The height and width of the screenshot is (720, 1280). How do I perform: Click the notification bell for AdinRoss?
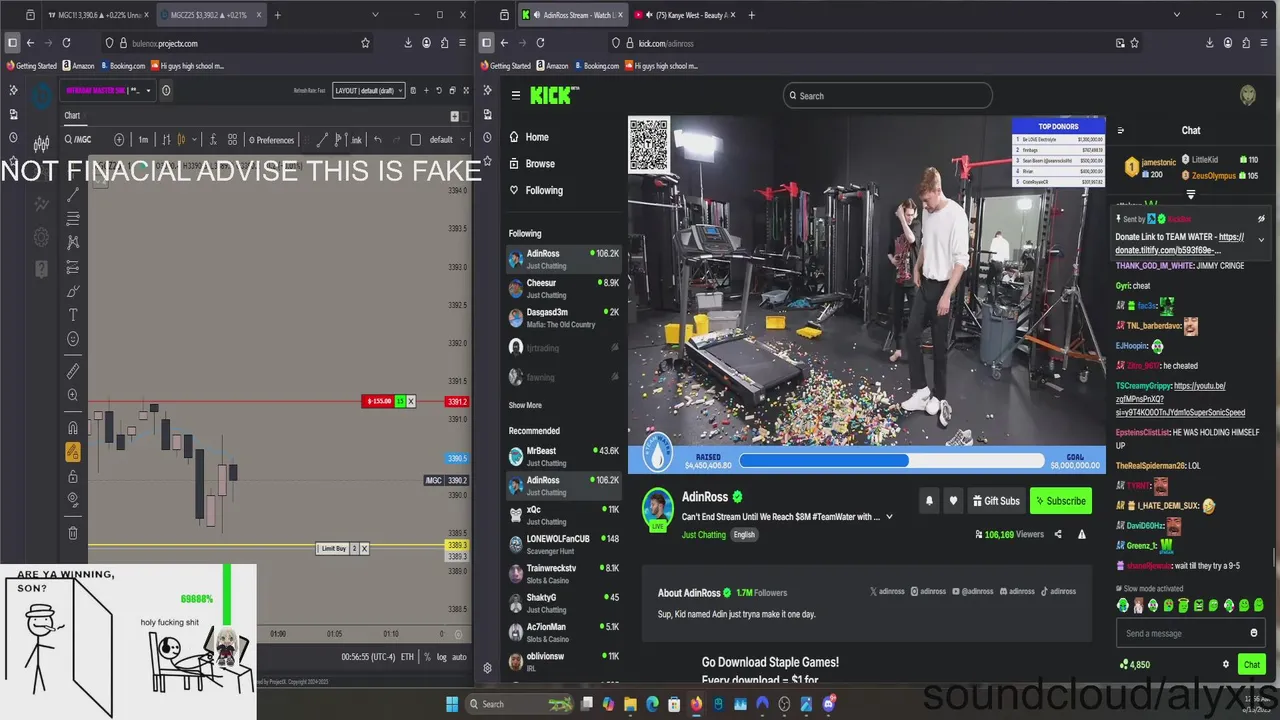(x=929, y=501)
